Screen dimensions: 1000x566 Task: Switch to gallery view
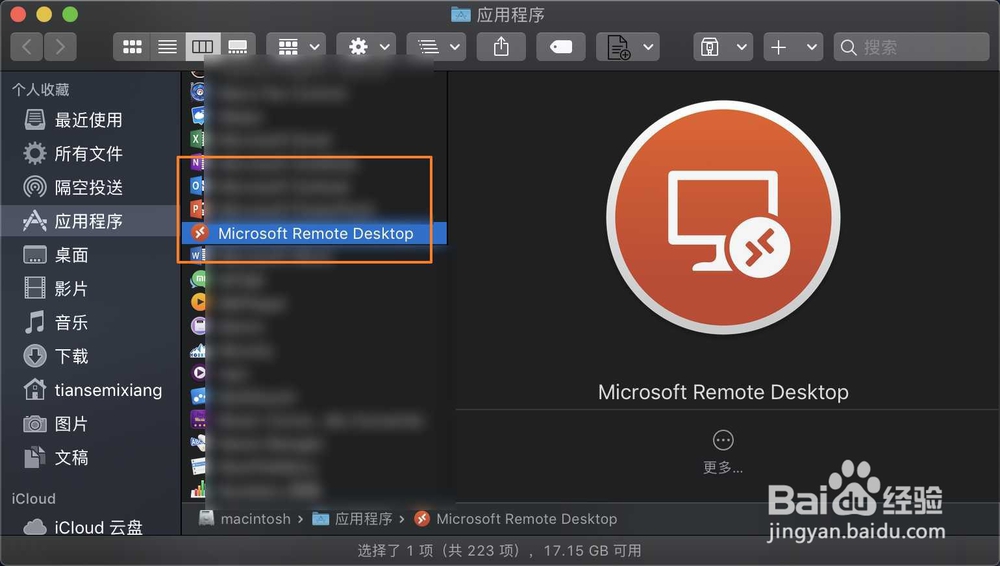238,47
